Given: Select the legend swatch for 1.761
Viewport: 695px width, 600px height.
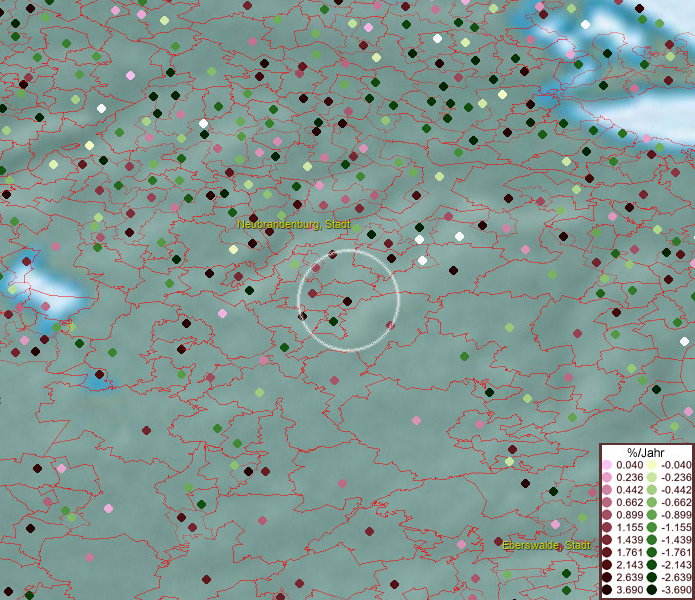Looking at the screenshot, I should coord(607,553).
